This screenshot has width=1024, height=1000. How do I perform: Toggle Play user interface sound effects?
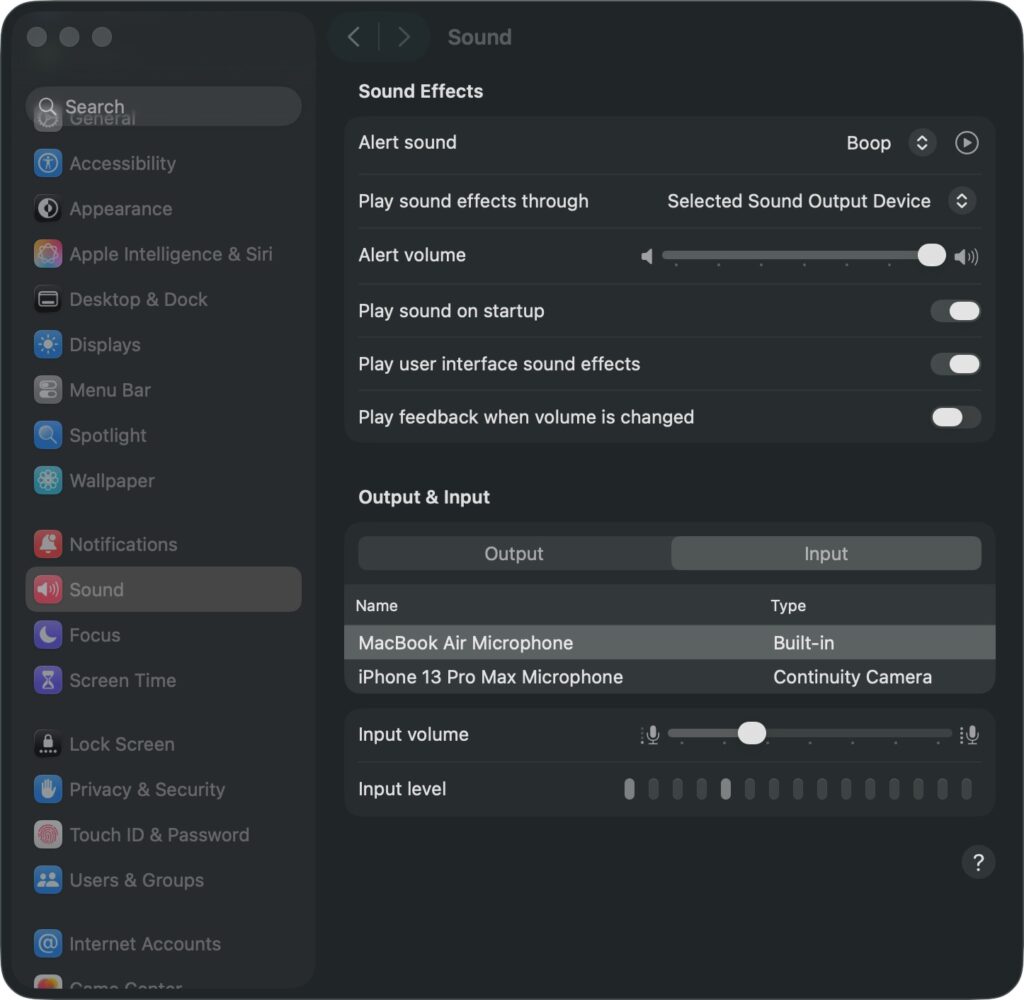(x=955, y=364)
